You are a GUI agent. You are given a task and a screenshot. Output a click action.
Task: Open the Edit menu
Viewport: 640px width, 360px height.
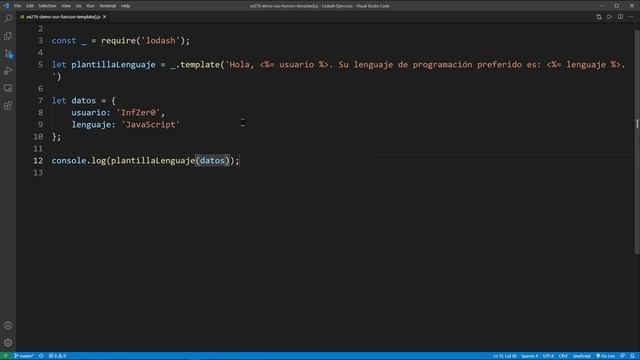pyautogui.click(x=30, y=6)
